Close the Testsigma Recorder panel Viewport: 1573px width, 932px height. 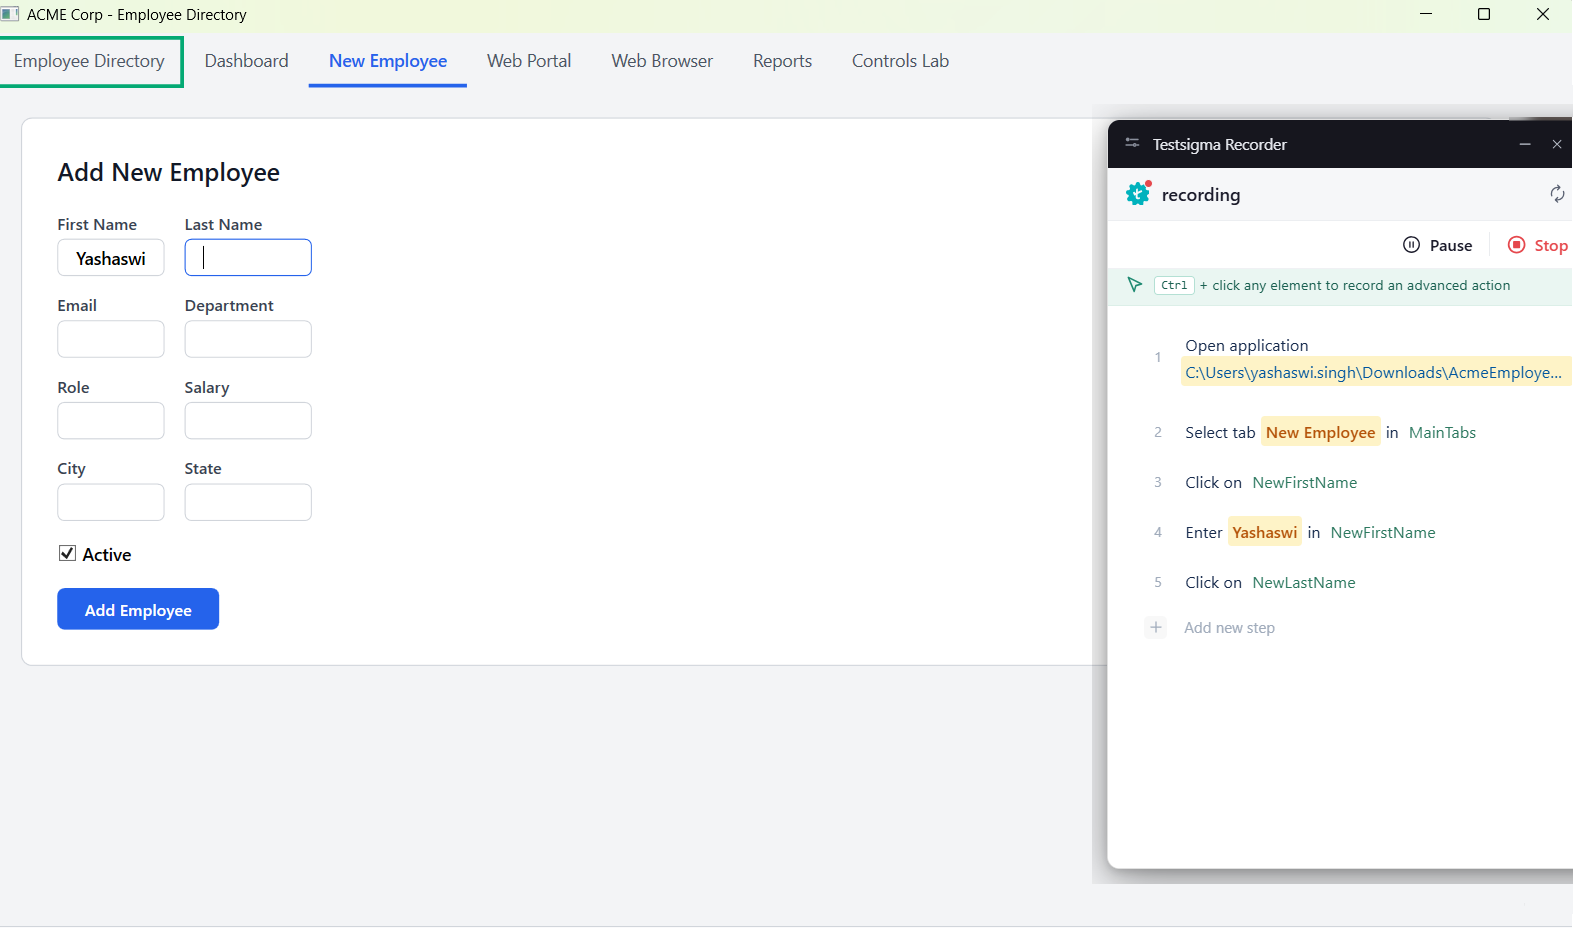(x=1557, y=144)
